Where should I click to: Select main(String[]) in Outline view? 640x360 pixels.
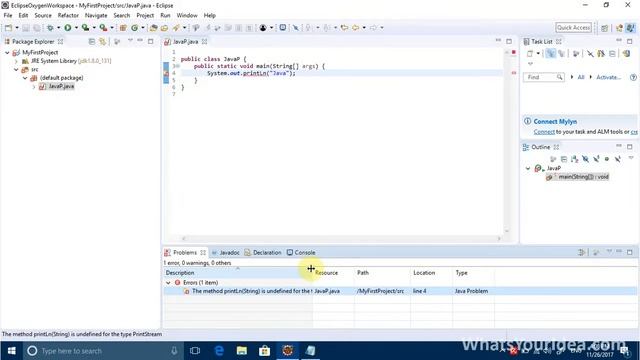pyautogui.click(x=578, y=177)
